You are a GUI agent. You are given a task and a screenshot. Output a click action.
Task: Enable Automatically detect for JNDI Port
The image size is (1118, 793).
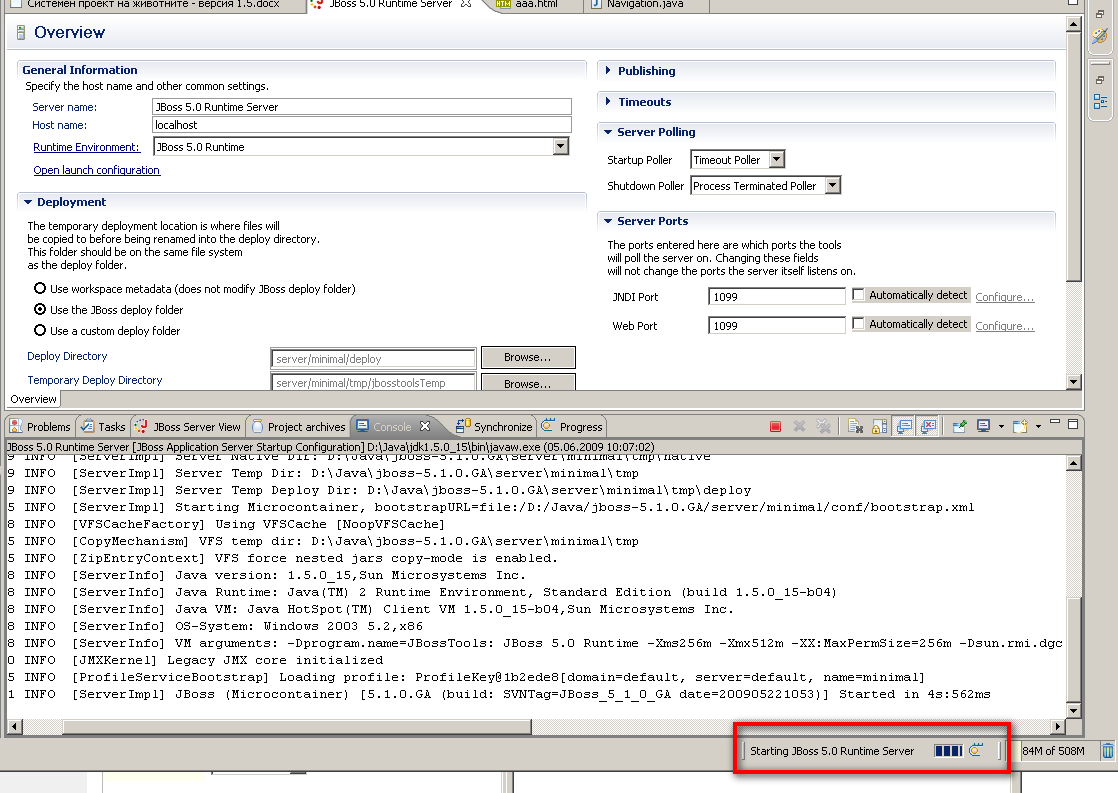[x=858, y=295]
